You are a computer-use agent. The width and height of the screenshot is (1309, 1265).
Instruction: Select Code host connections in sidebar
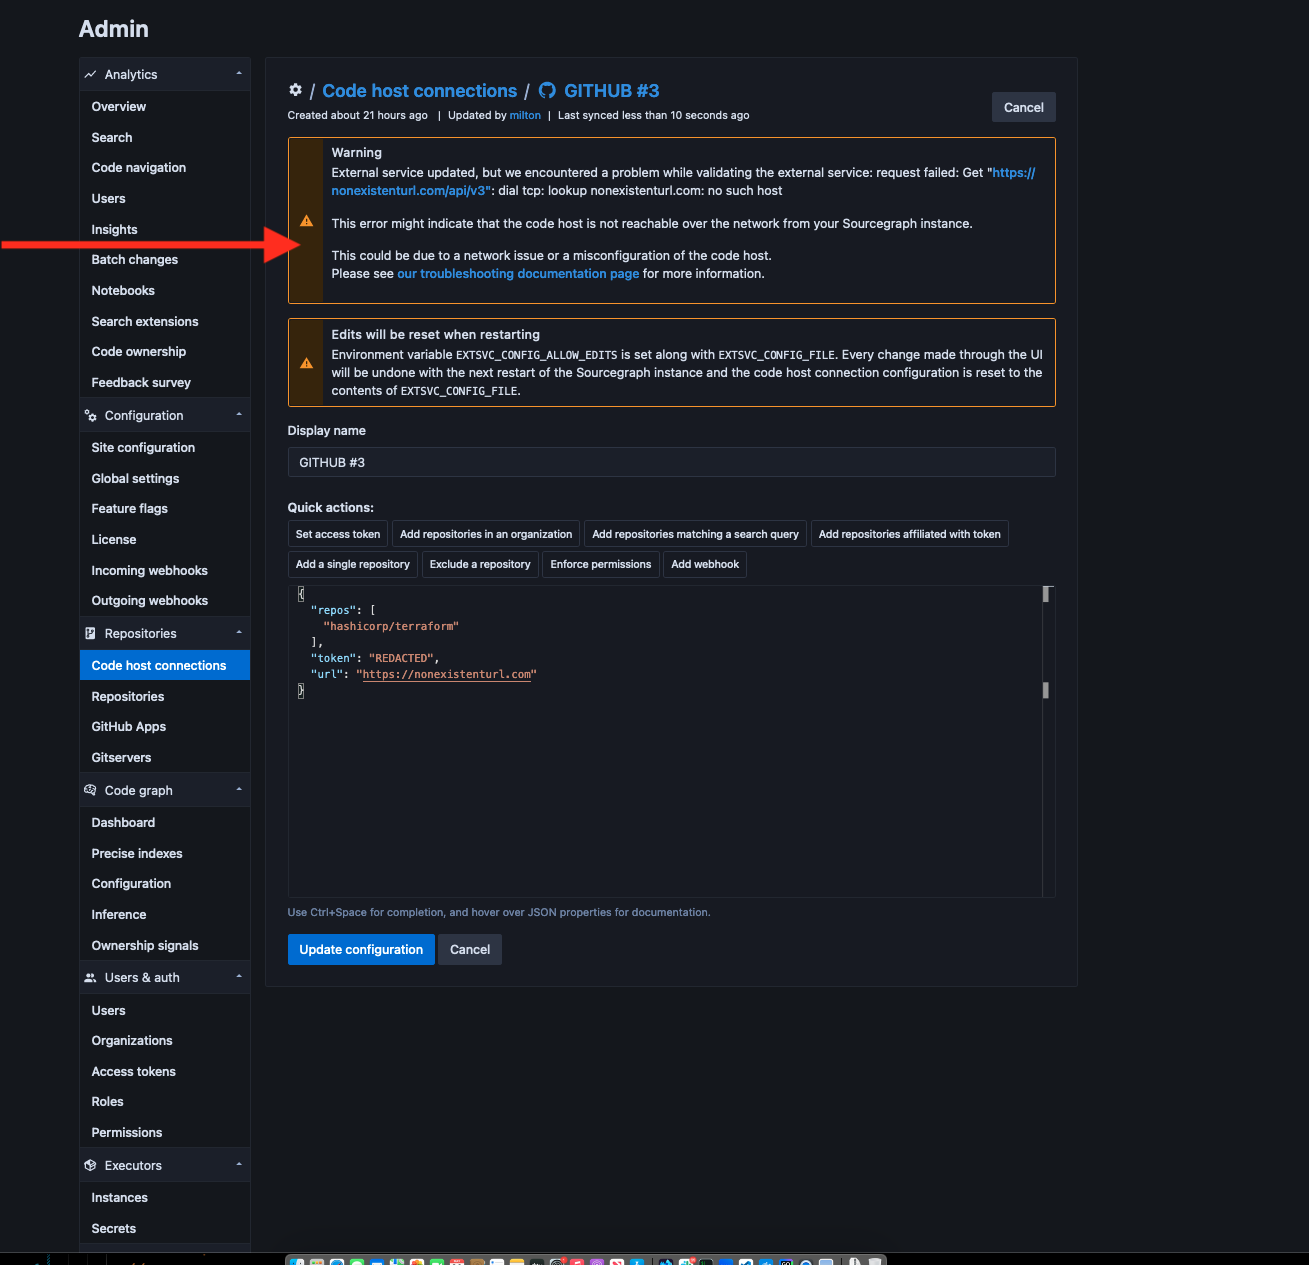(x=165, y=666)
